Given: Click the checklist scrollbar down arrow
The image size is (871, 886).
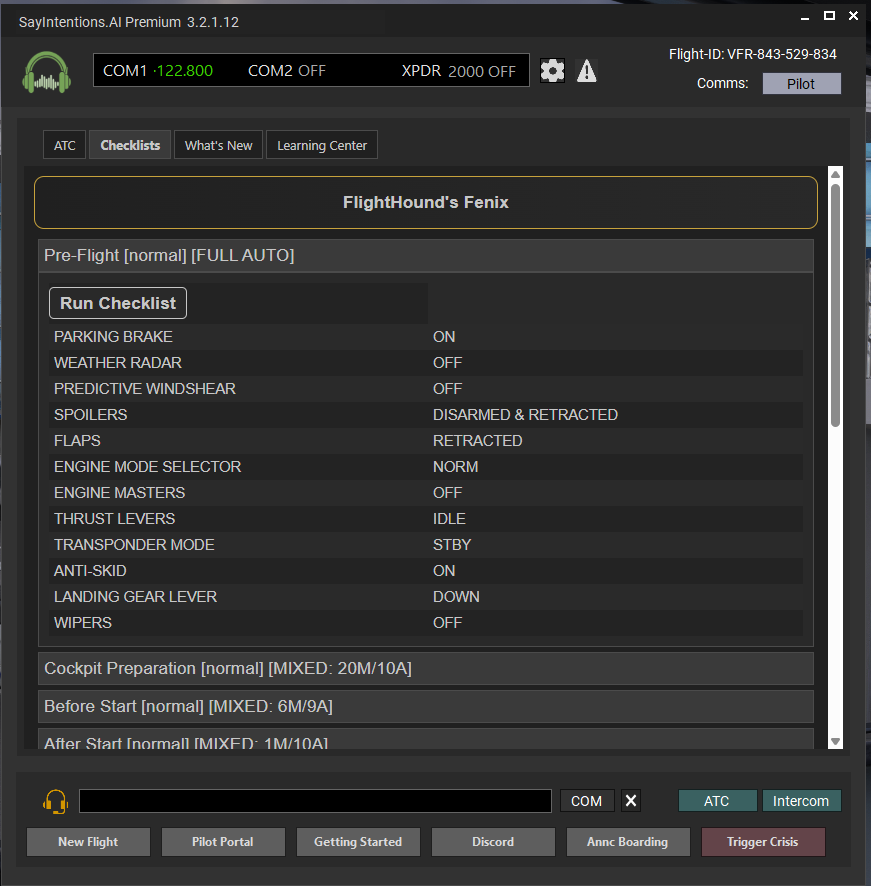Looking at the screenshot, I should (835, 742).
